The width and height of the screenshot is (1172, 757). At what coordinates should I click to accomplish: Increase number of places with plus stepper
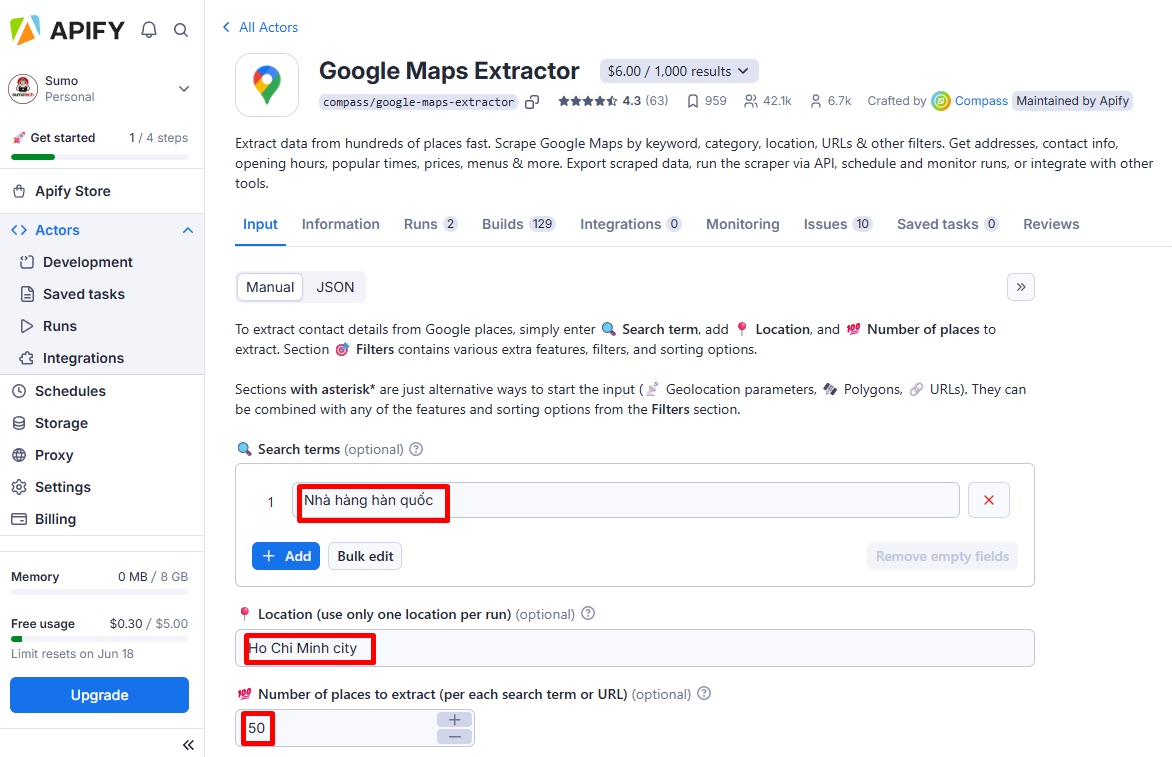click(454, 719)
